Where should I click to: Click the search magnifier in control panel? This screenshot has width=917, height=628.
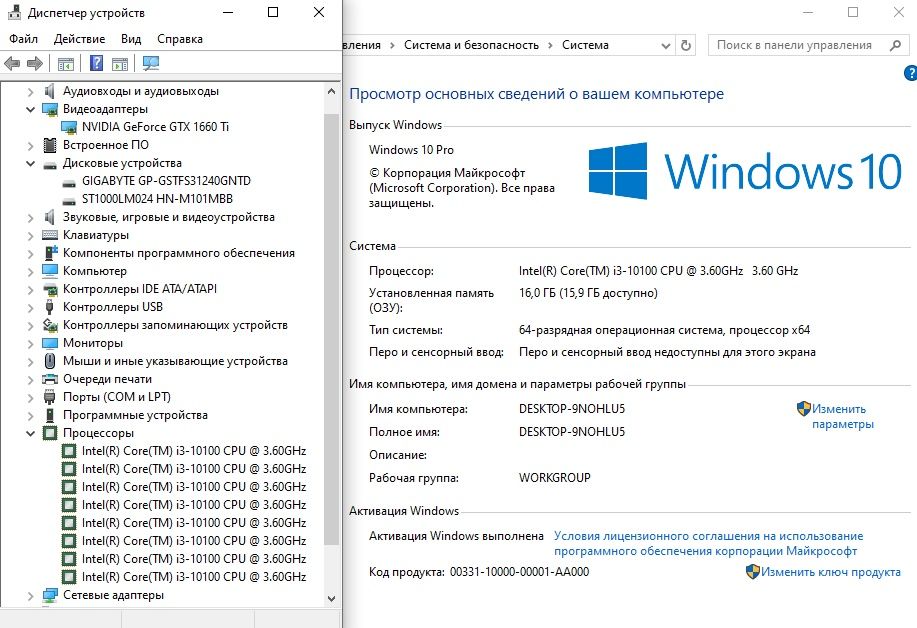(895, 45)
